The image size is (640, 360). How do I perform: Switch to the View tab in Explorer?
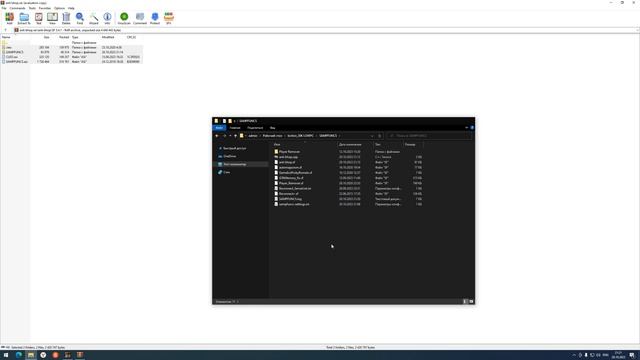(272, 128)
